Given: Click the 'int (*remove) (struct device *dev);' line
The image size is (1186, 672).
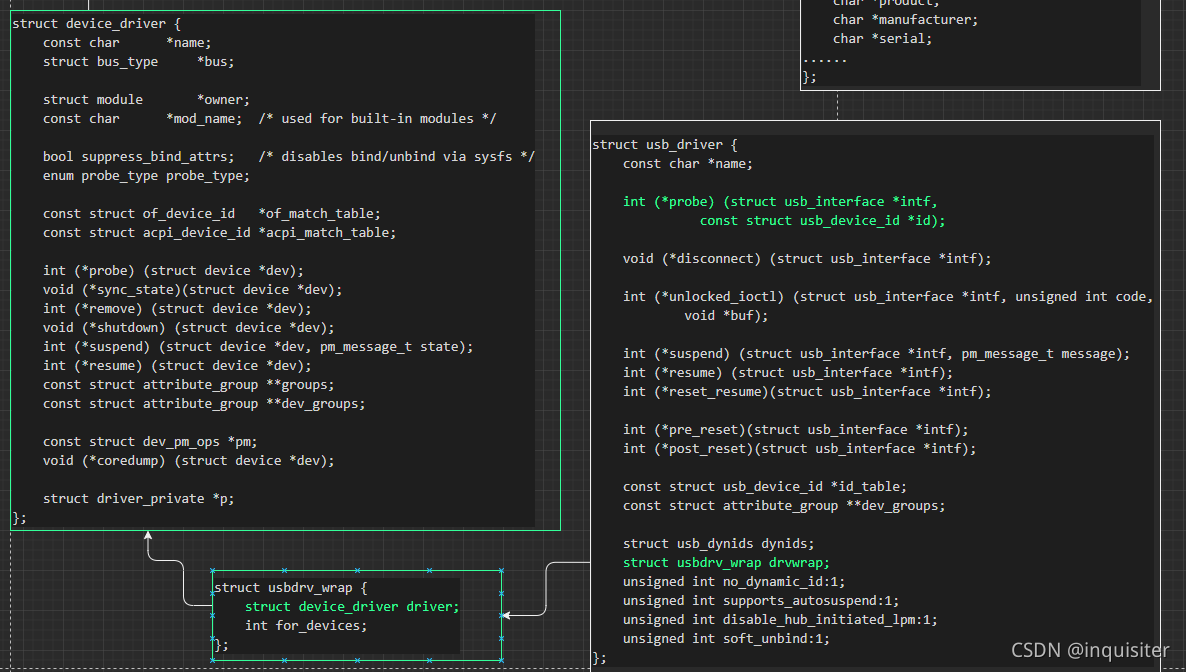Looking at the screenshot, I should coord(177,308).
